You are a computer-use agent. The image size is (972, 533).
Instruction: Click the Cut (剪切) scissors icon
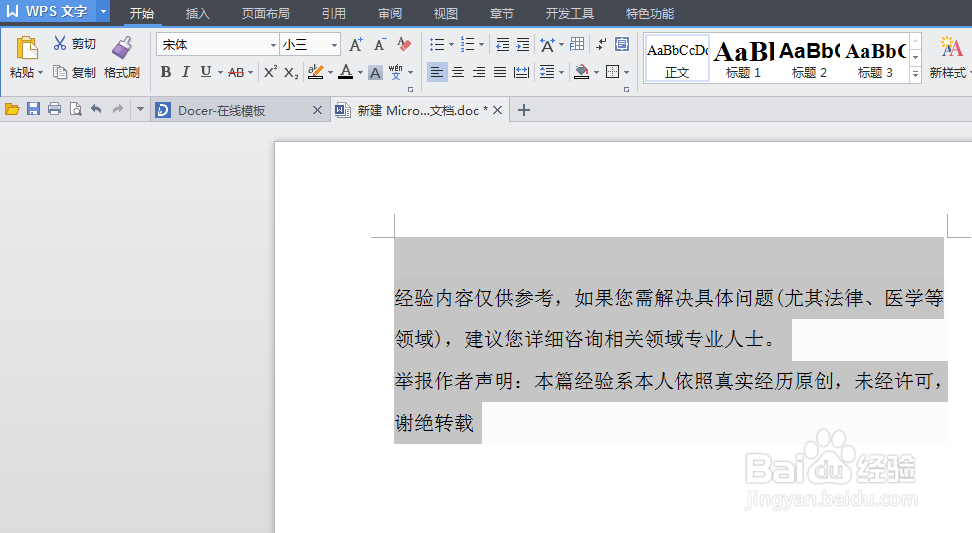(x=60, y=43)
